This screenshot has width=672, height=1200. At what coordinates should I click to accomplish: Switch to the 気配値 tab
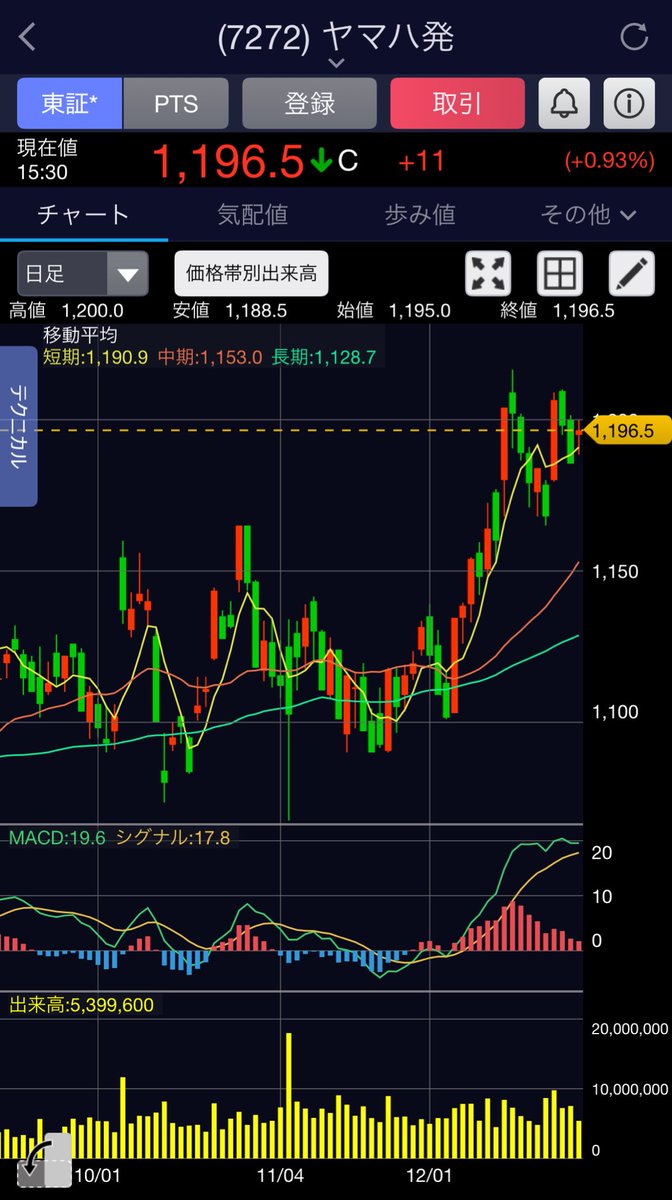click(x=252, y=214)
